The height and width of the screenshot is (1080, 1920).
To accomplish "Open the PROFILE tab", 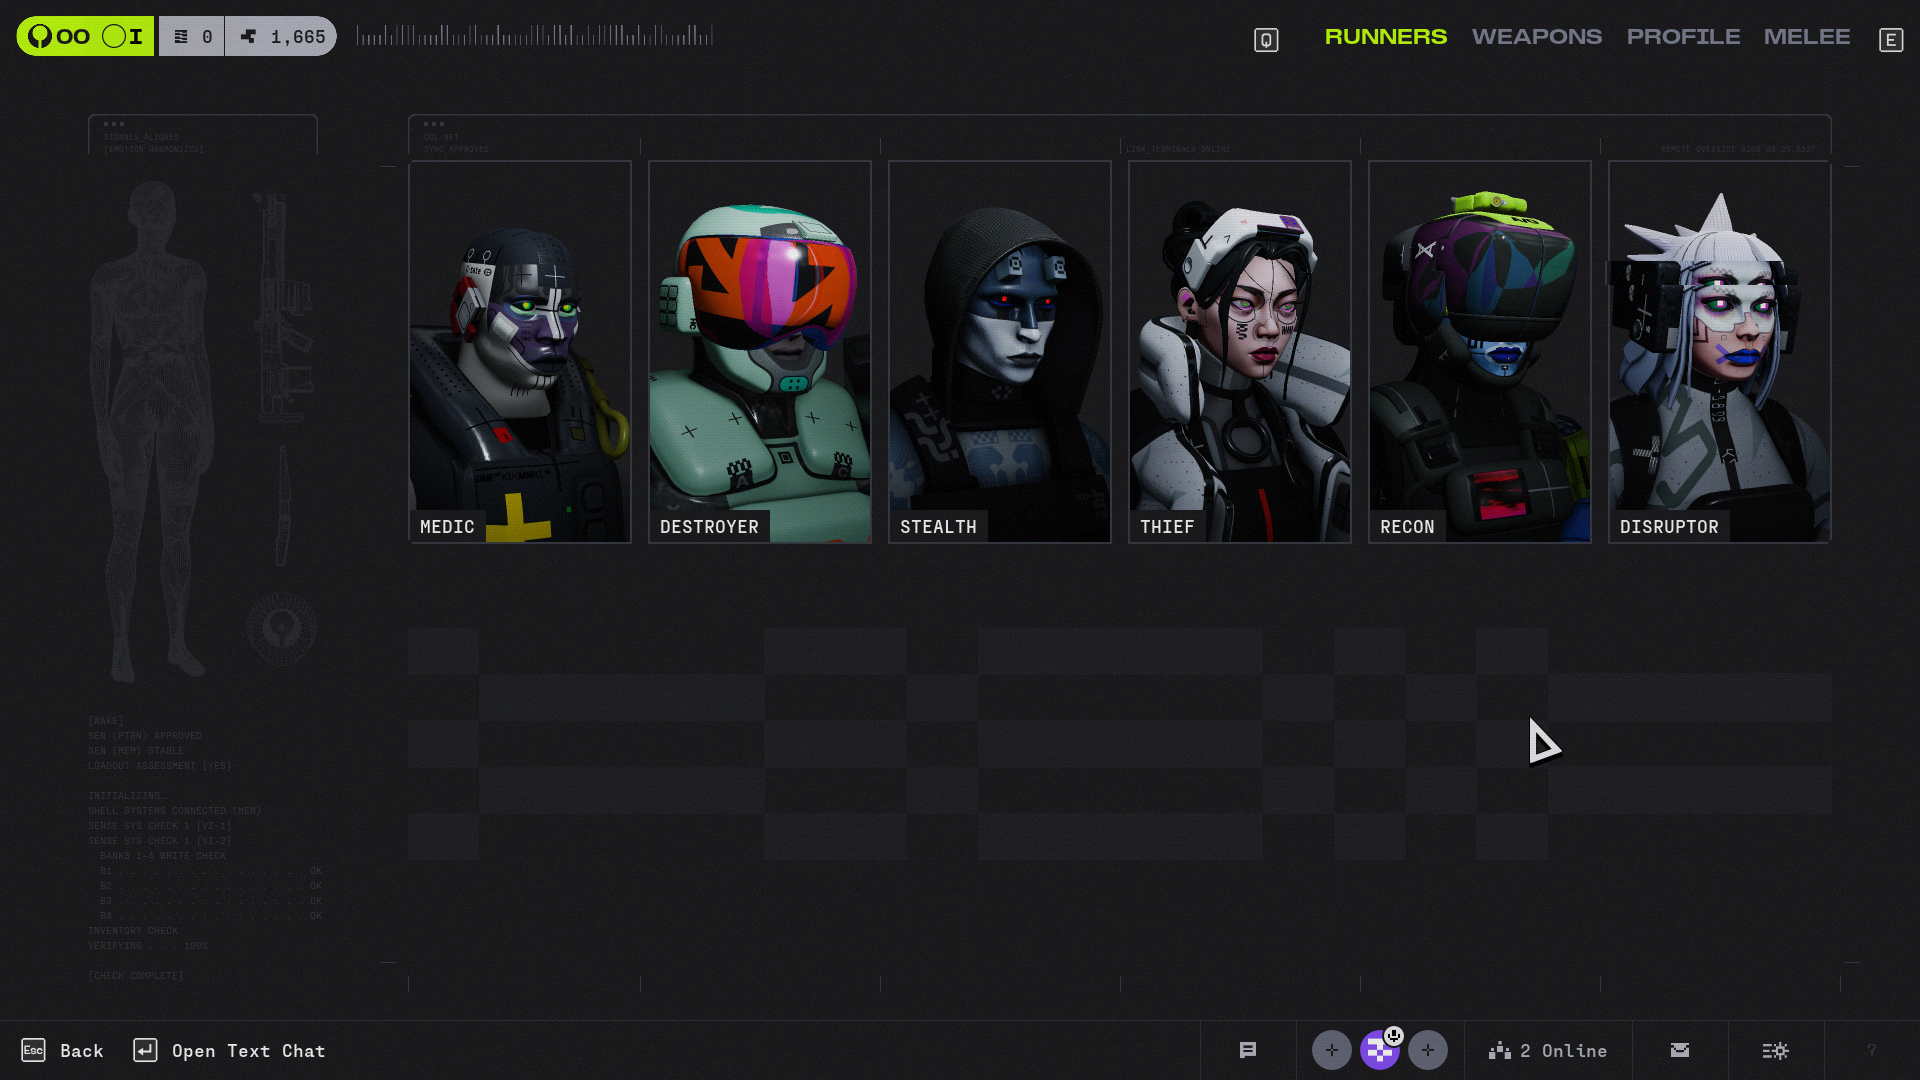I will (1683, 37).
